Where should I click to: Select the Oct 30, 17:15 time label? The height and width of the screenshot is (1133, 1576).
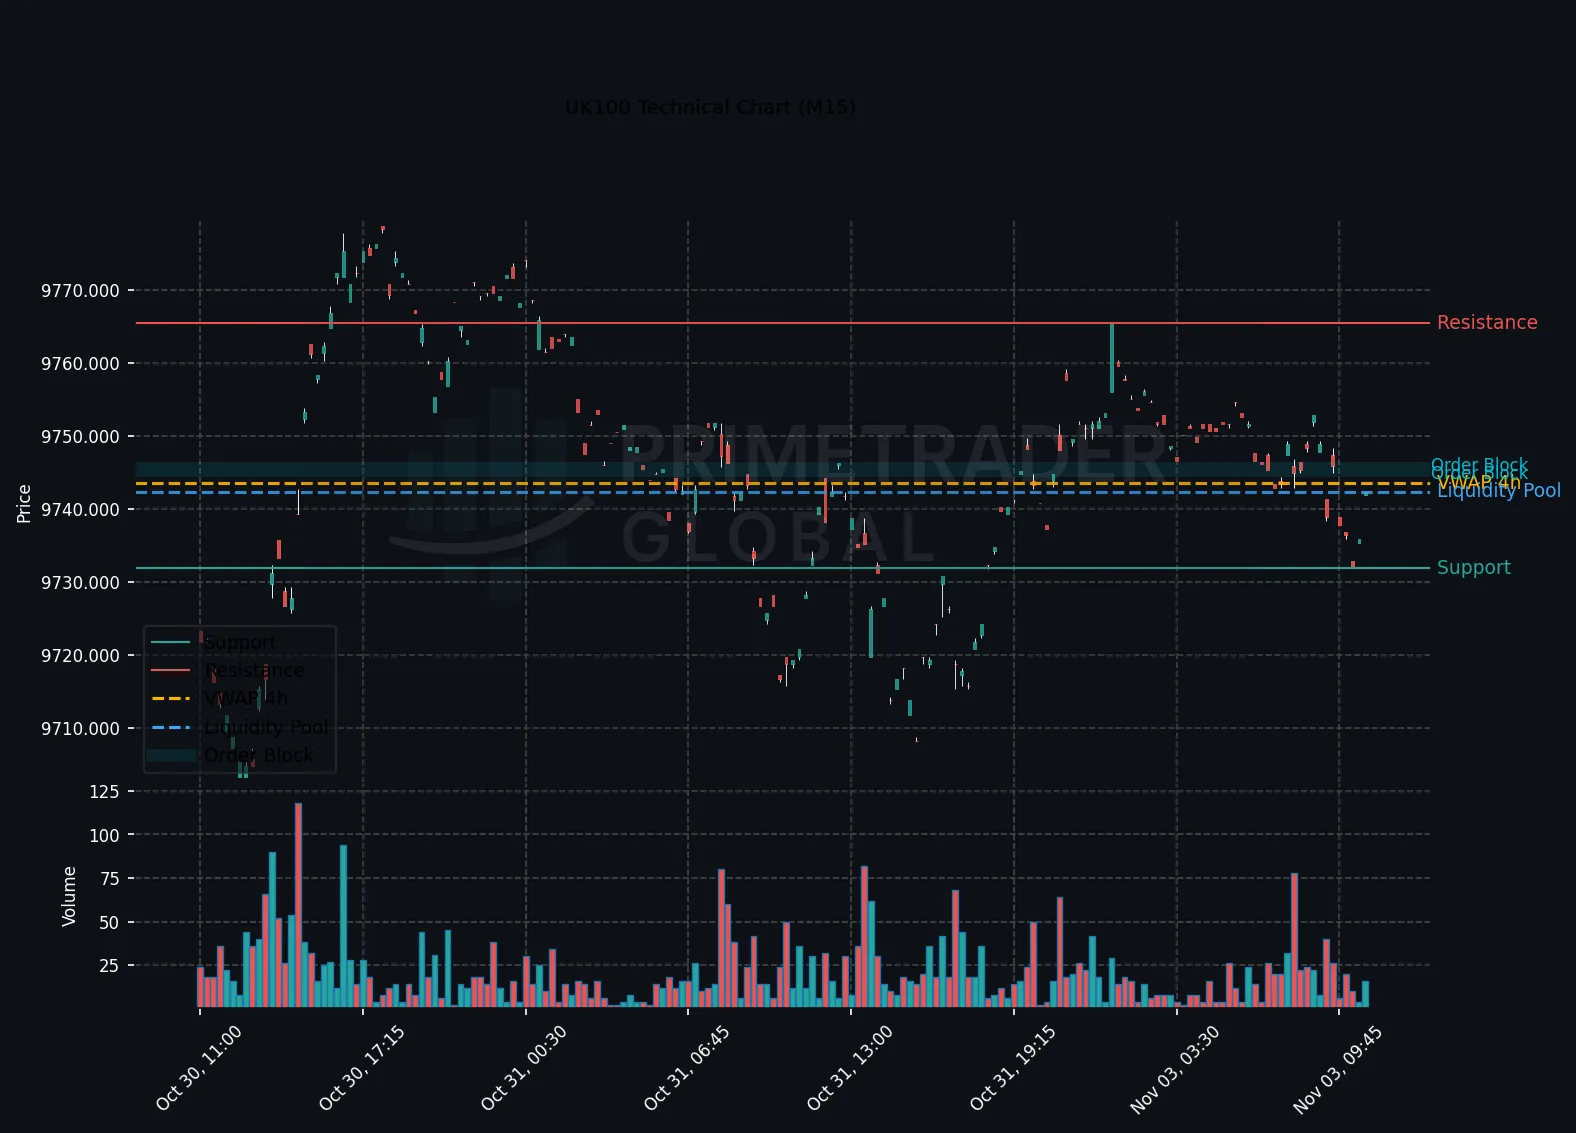(x=362, y=1069)
